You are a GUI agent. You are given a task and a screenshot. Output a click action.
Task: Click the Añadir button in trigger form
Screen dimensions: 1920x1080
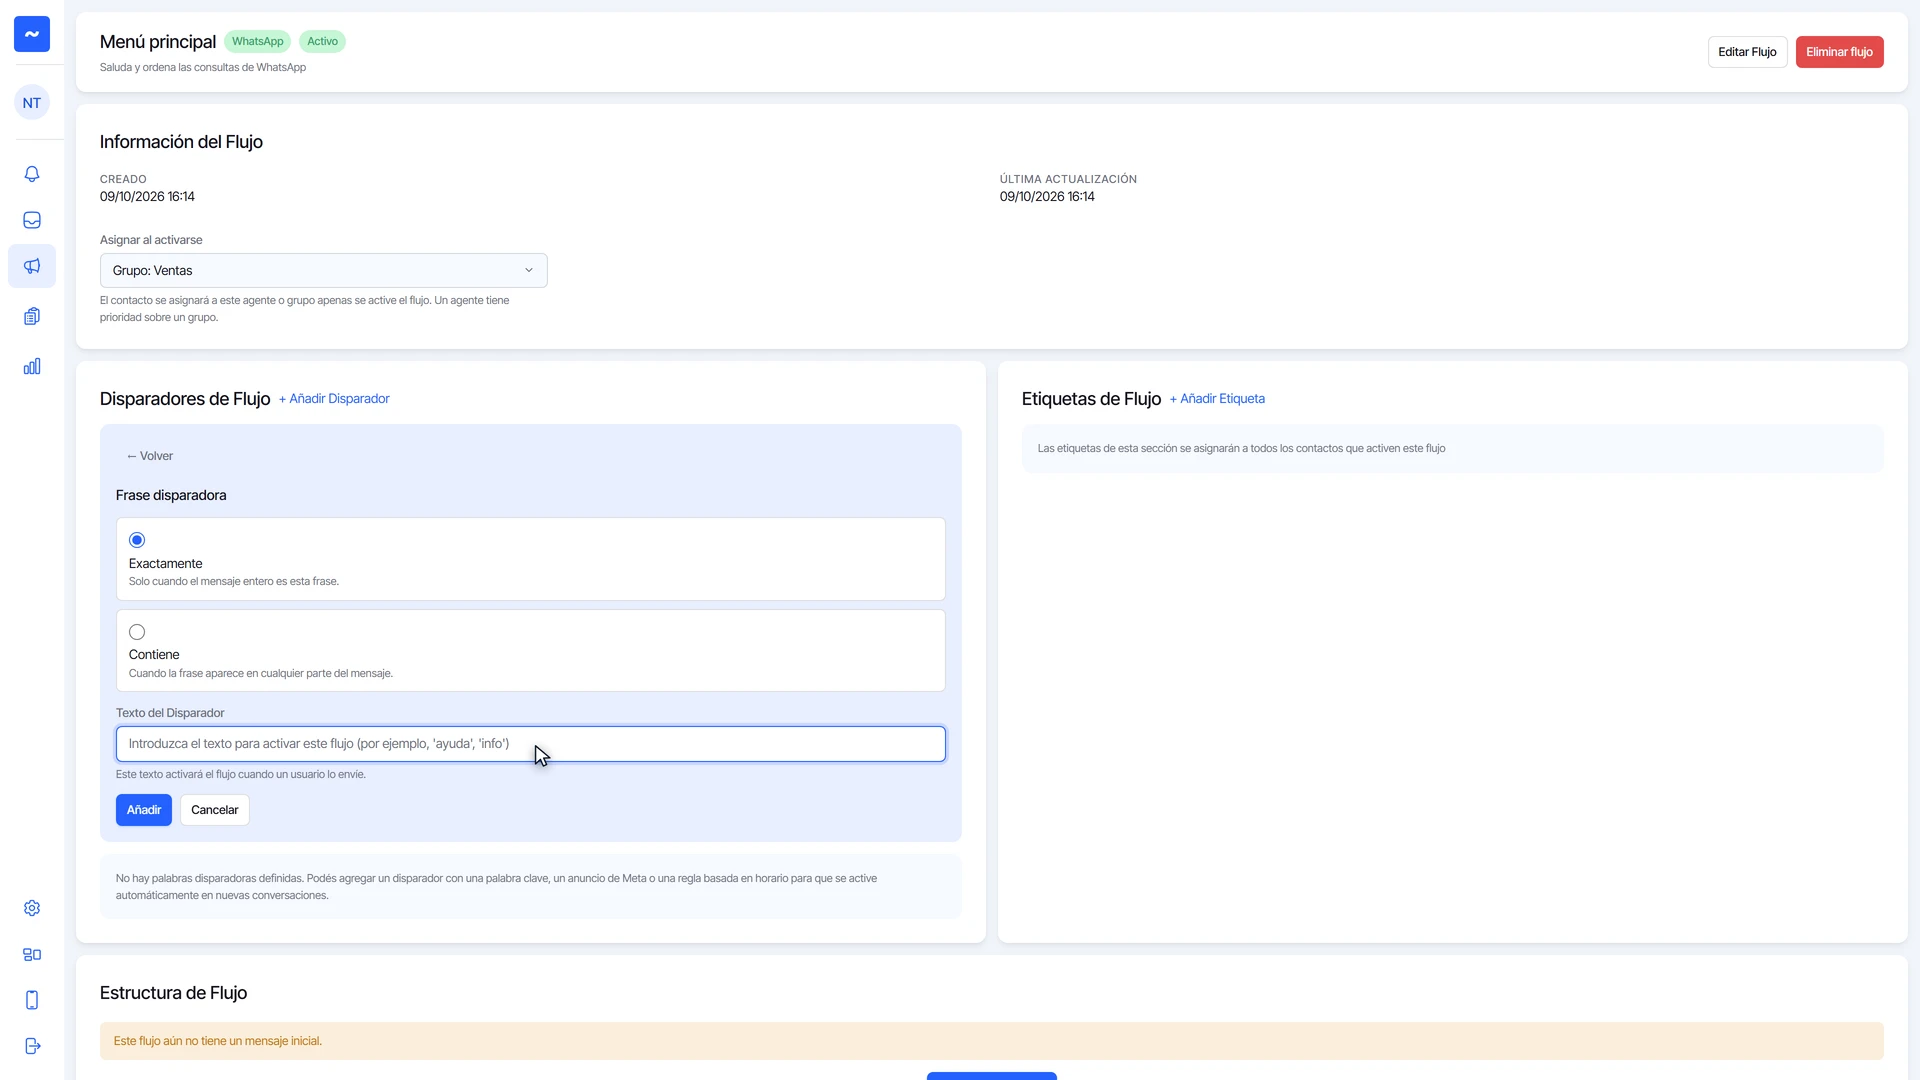coord(144,810)
